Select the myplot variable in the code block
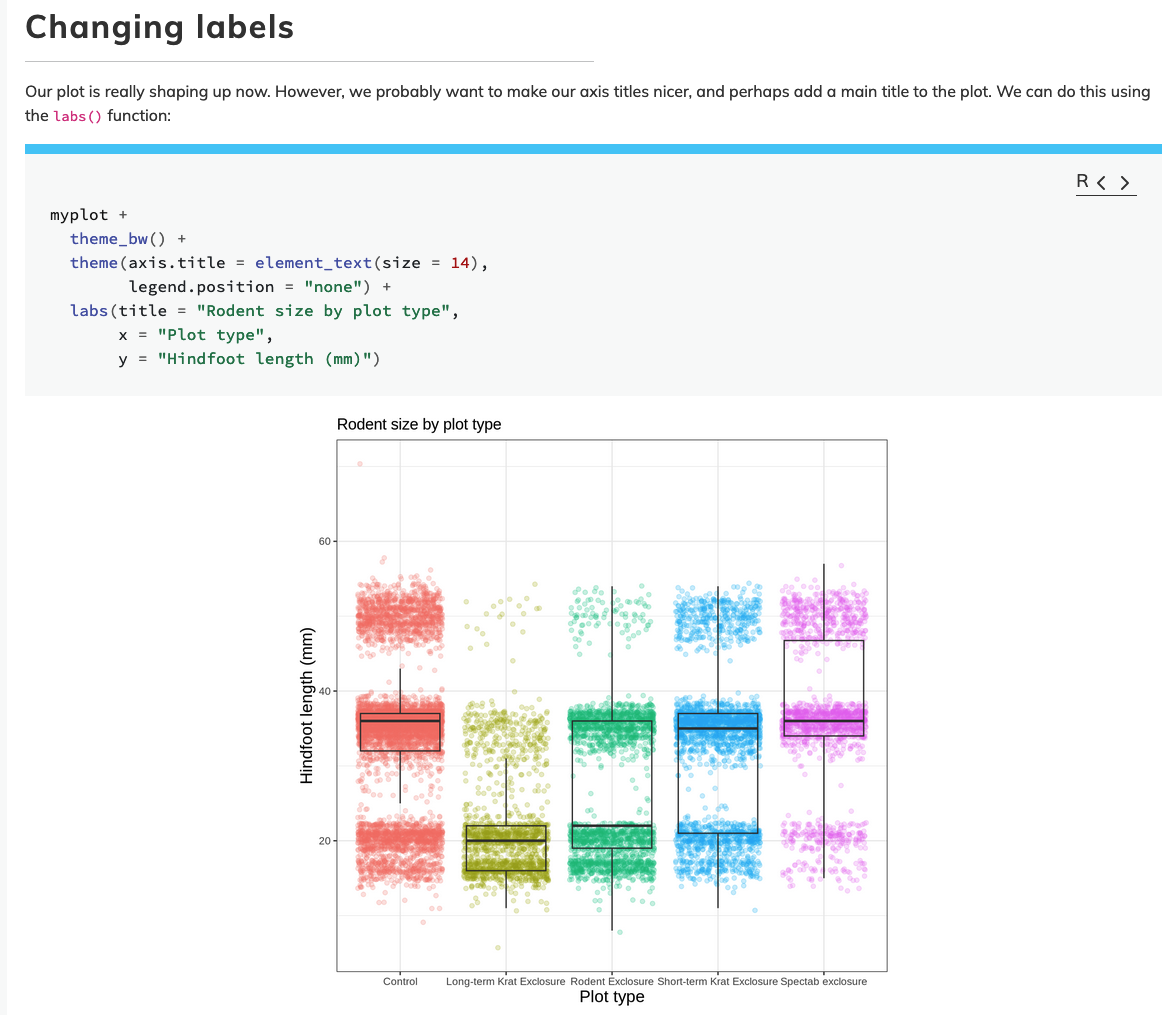Viewport: 1166px width, 1015px height. point(77,214)
